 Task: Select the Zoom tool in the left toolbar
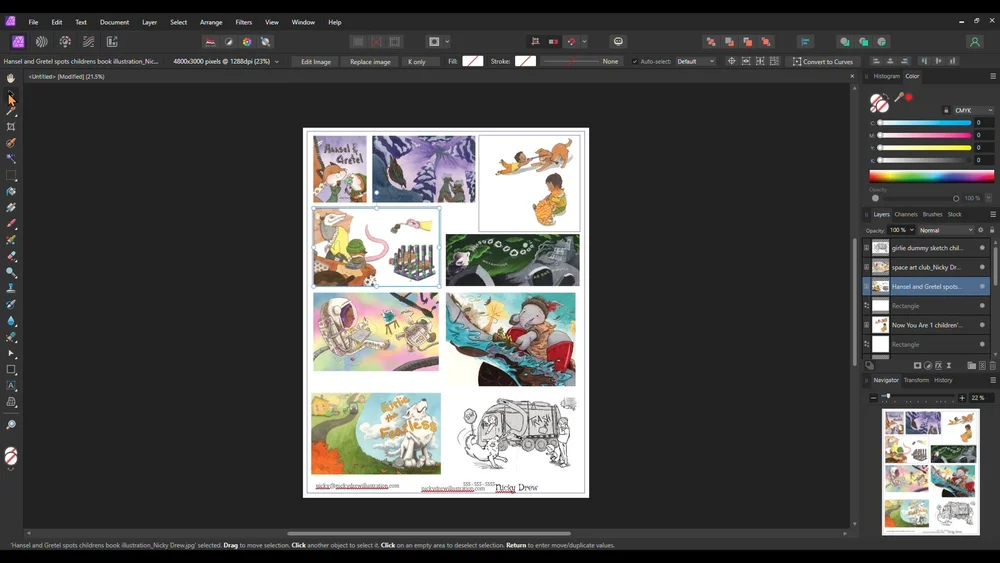tap(11, 425)
